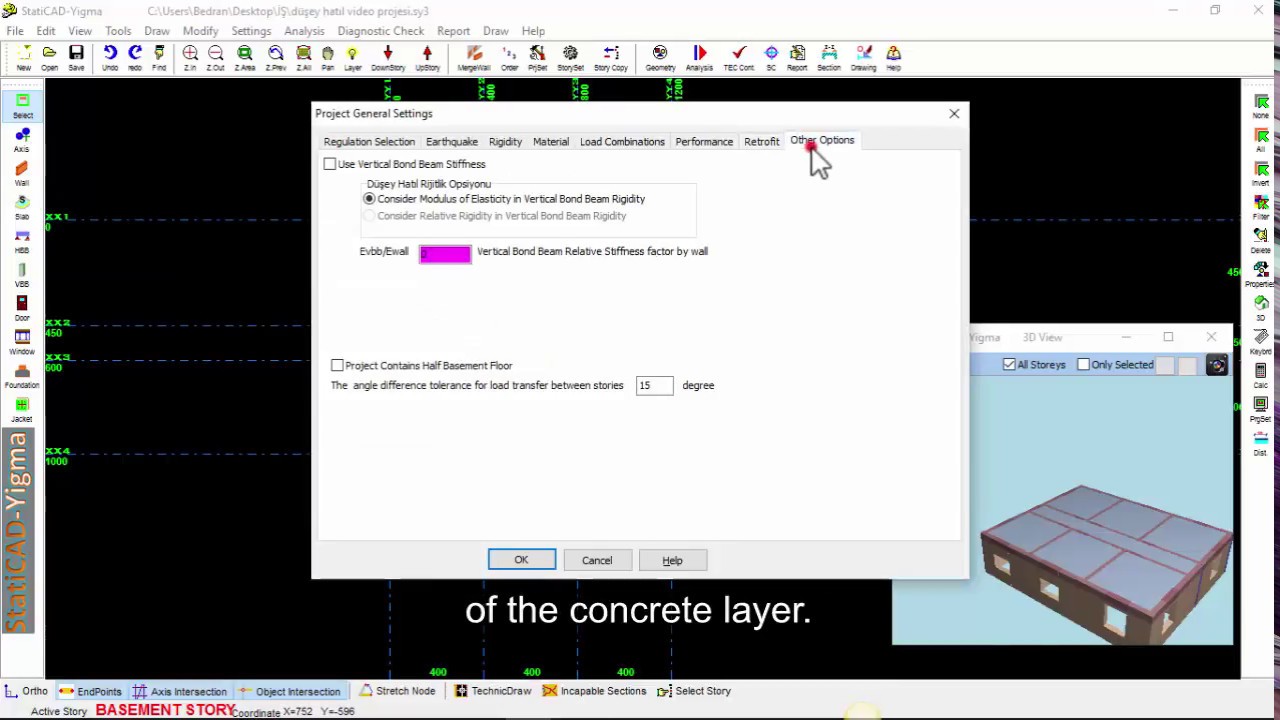
Task: Open the Report toolbar icon
Action: click(797, 57)
